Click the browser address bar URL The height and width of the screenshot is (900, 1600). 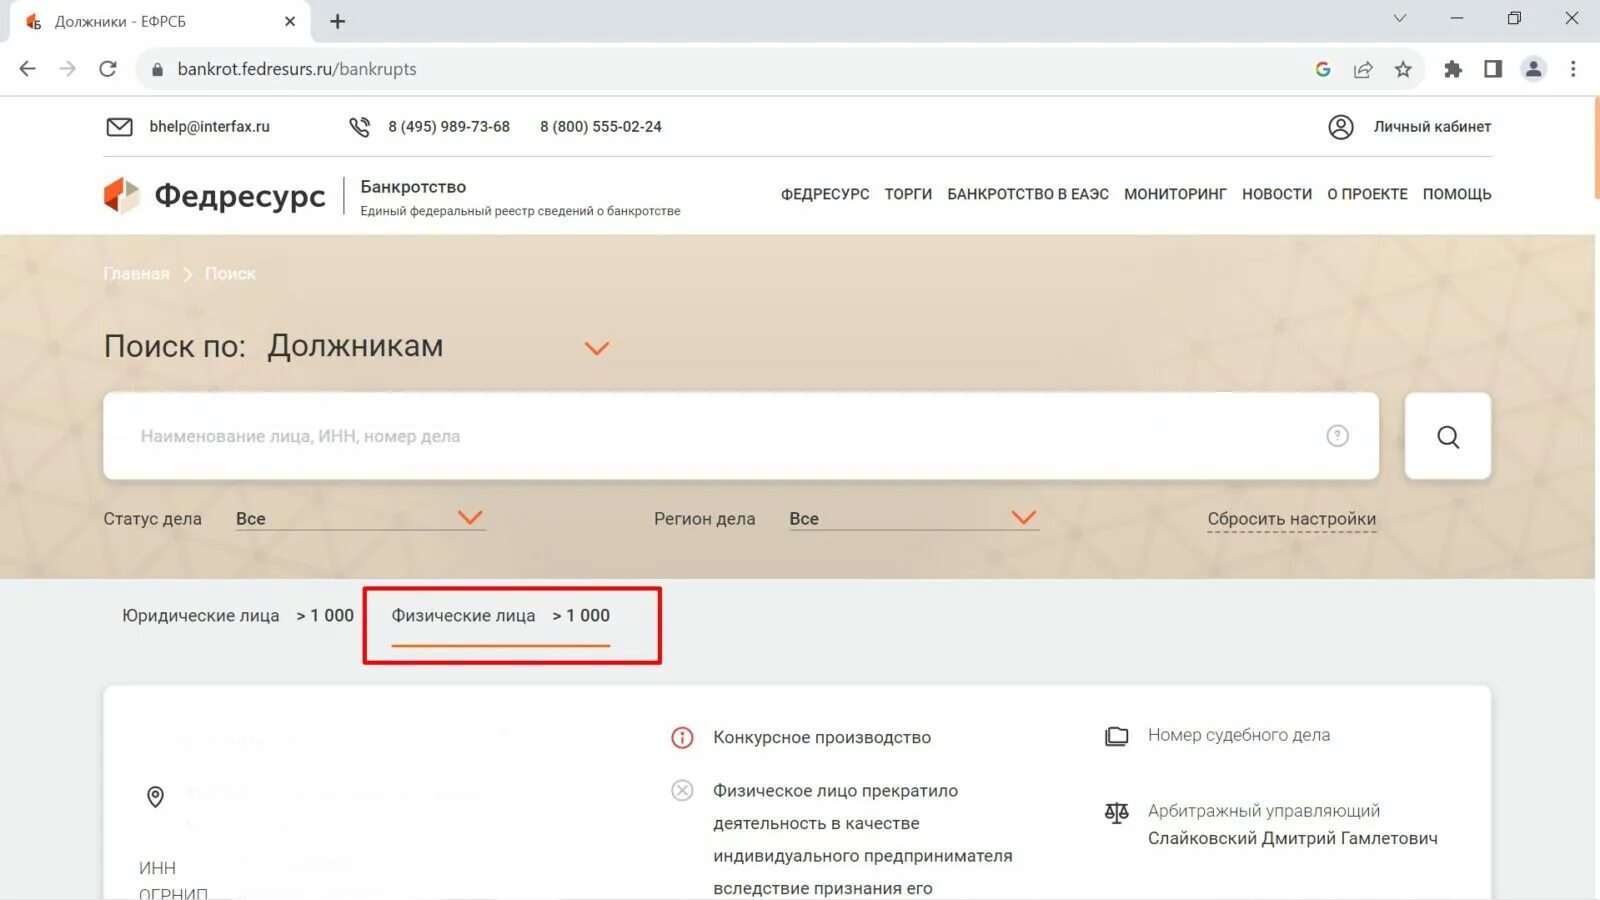pos(297,69)
